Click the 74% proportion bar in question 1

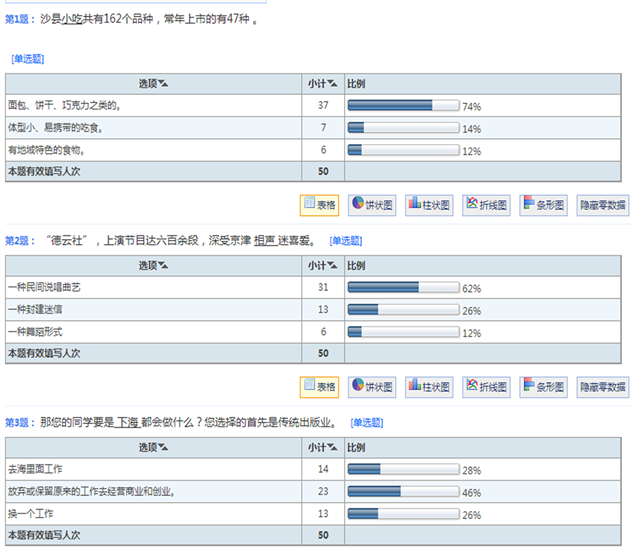[x=403, y=105]
